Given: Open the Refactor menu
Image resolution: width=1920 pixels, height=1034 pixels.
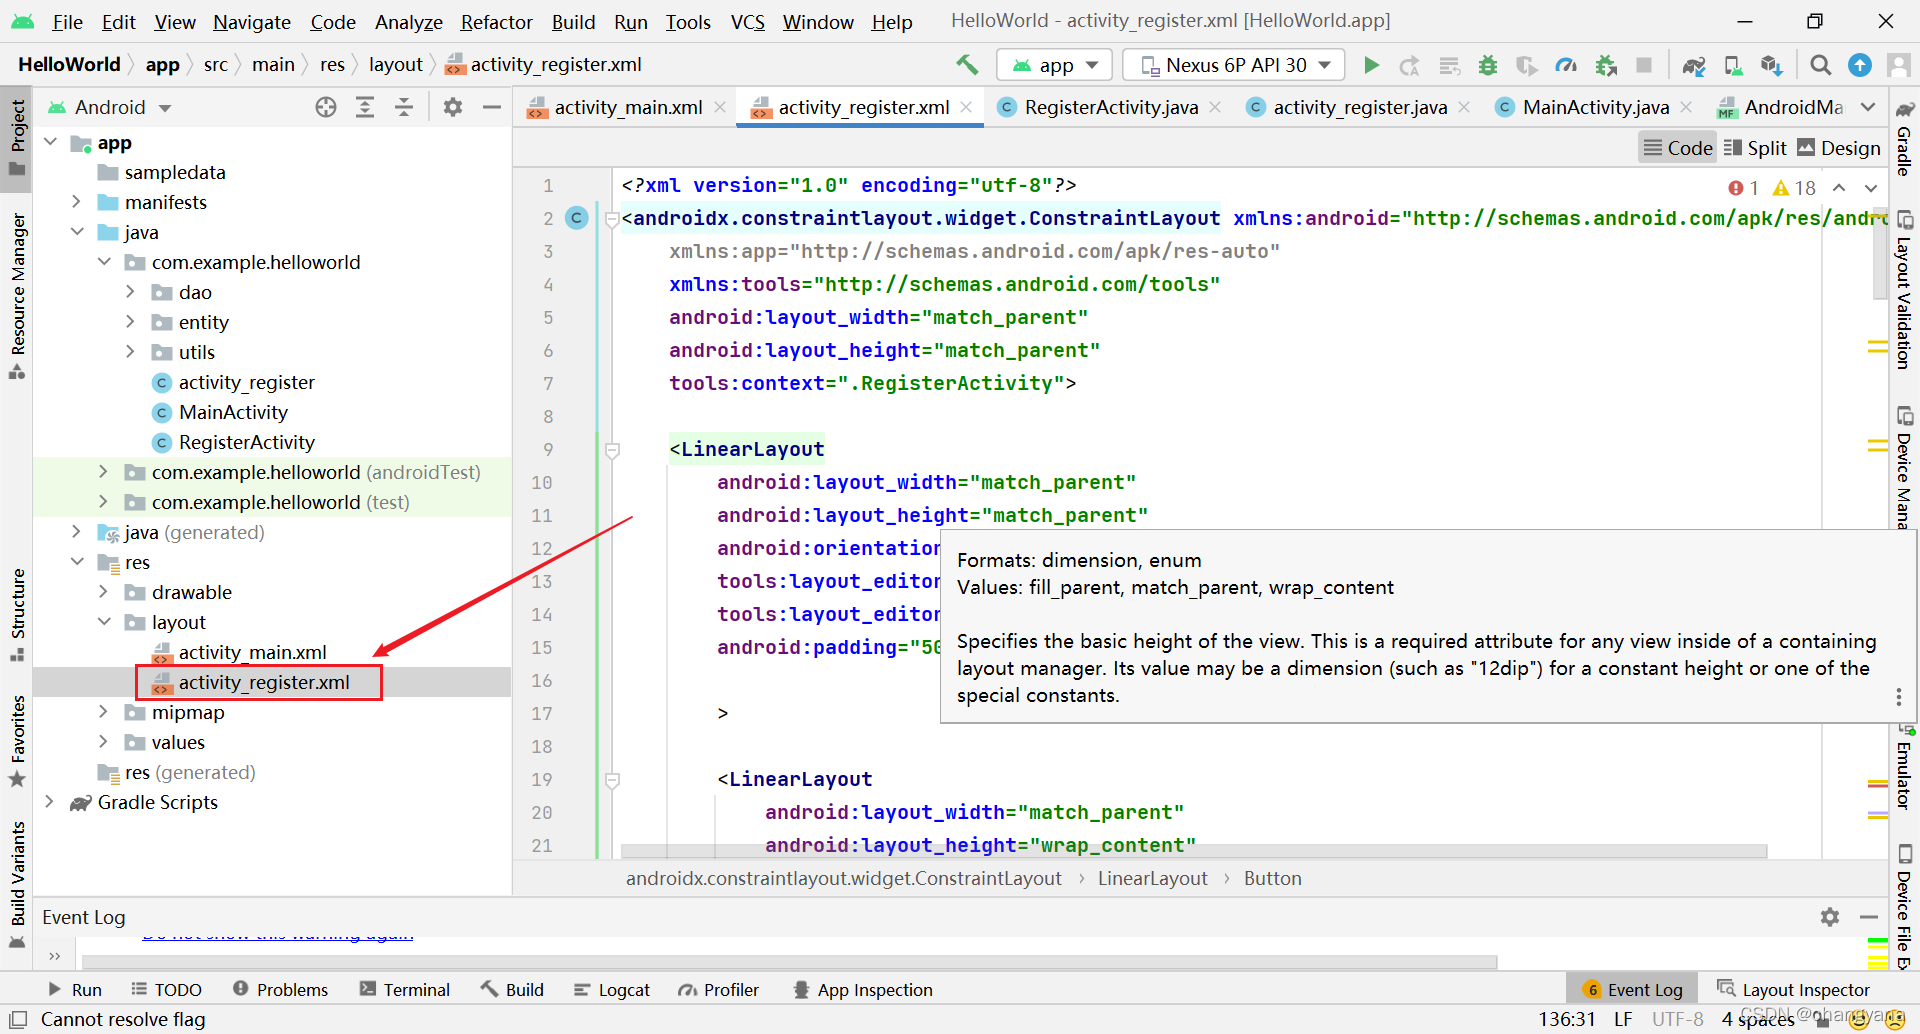Looking at the screenshot, I should coord(496,22).
